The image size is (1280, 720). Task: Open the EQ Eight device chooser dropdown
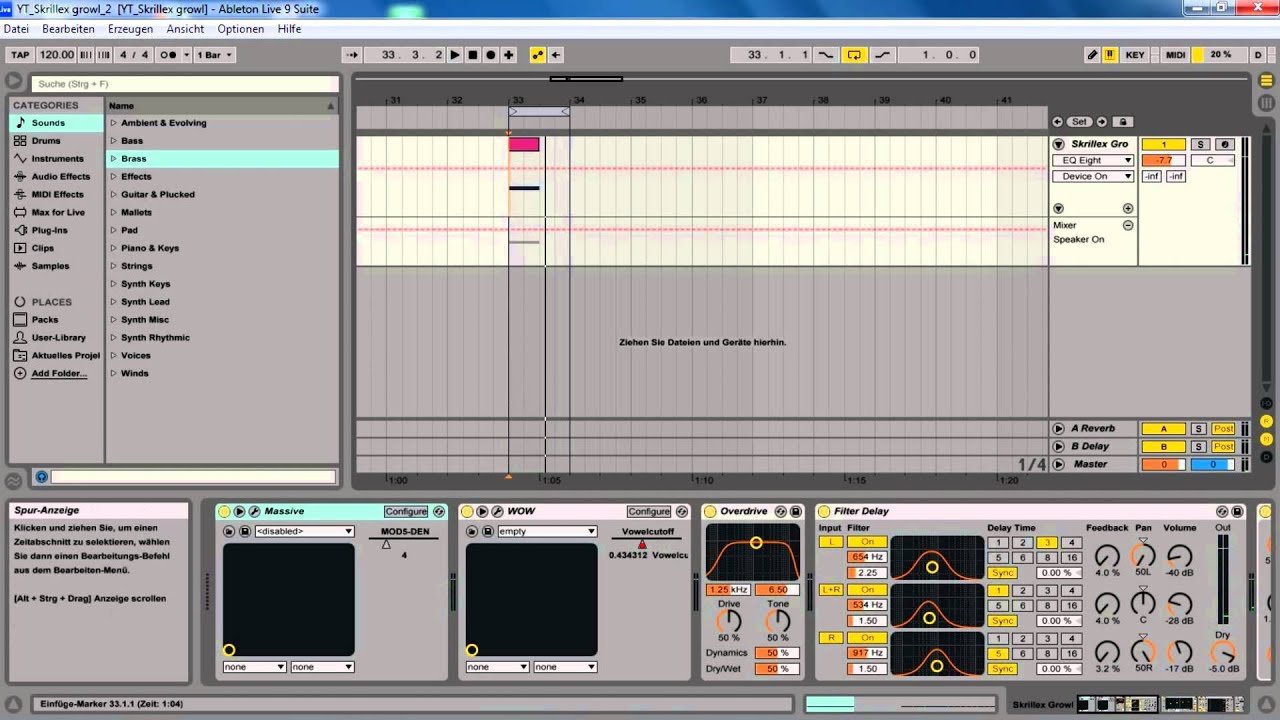[x=1092, y=160]
